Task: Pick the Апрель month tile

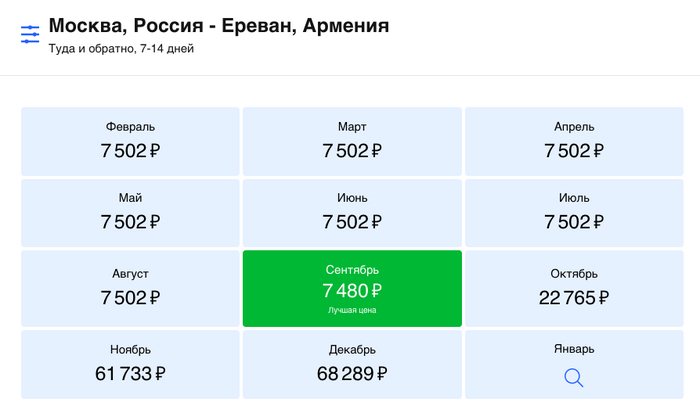Action: coord(574,141)
